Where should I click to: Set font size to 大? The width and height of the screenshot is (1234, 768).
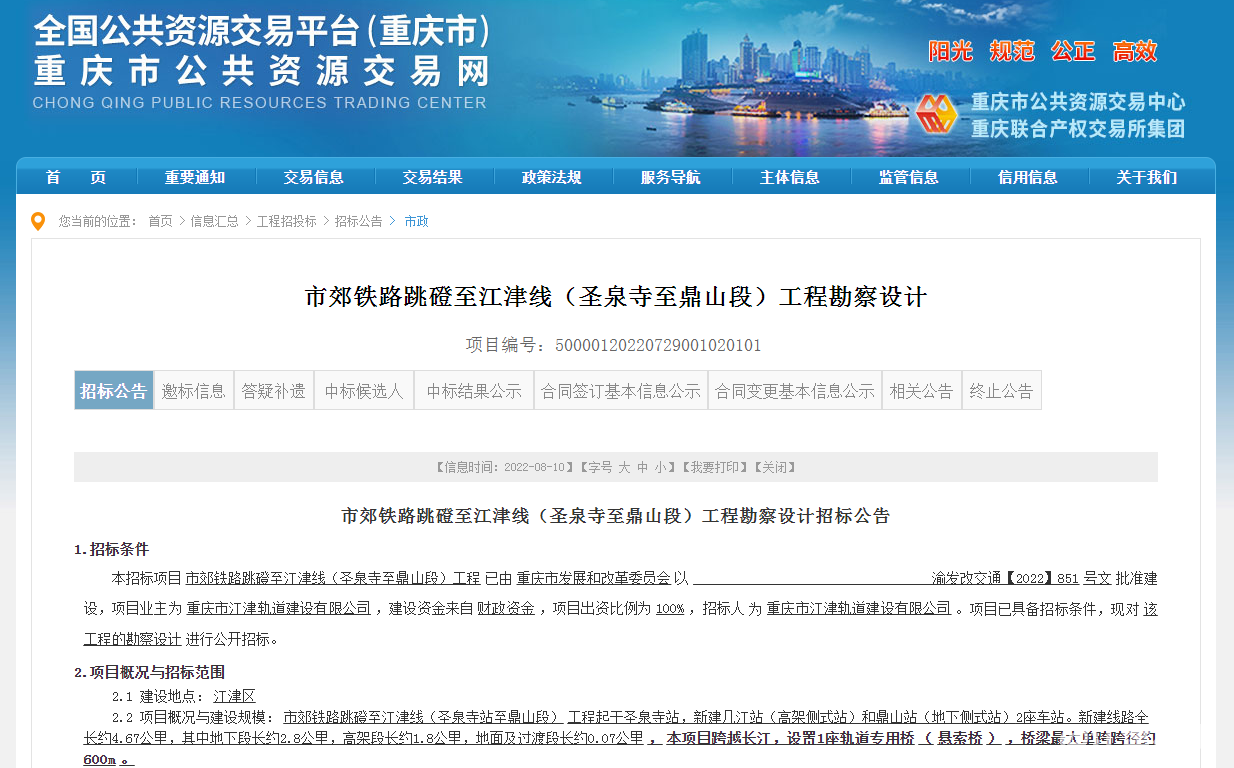tap(624, 467)
